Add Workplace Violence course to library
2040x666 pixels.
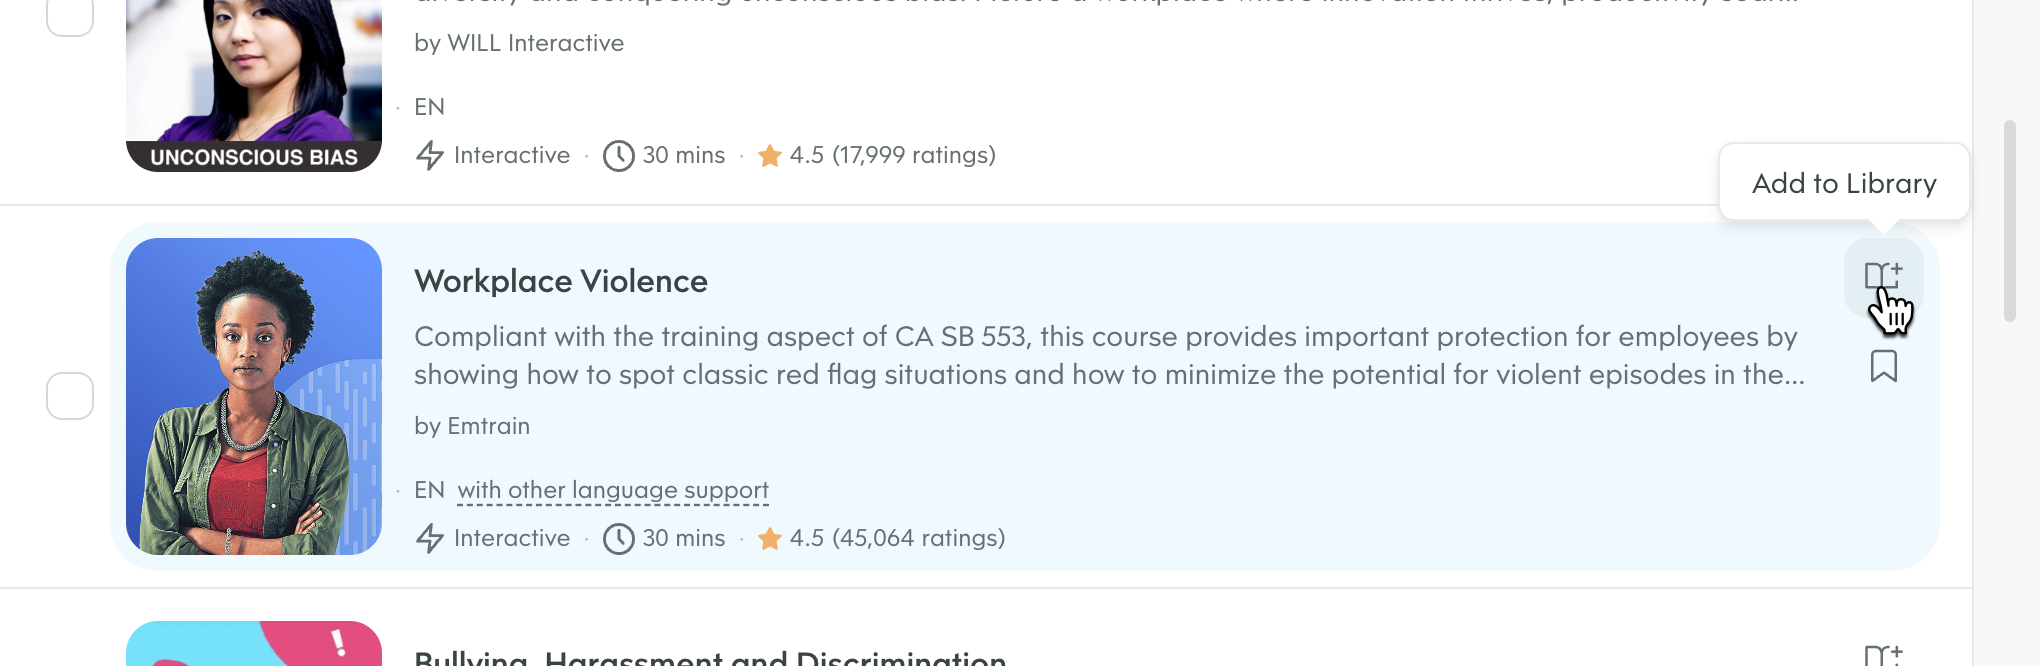click(x=1883, y=276)
